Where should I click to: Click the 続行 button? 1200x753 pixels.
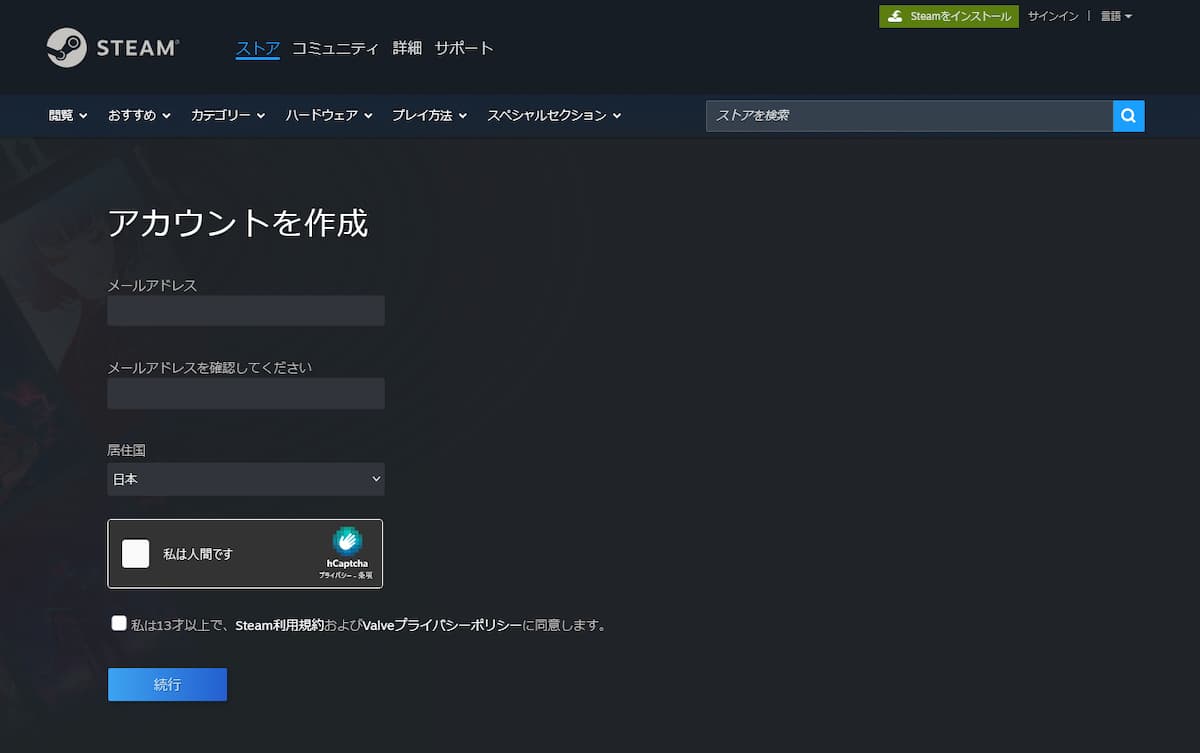[167, 684]
